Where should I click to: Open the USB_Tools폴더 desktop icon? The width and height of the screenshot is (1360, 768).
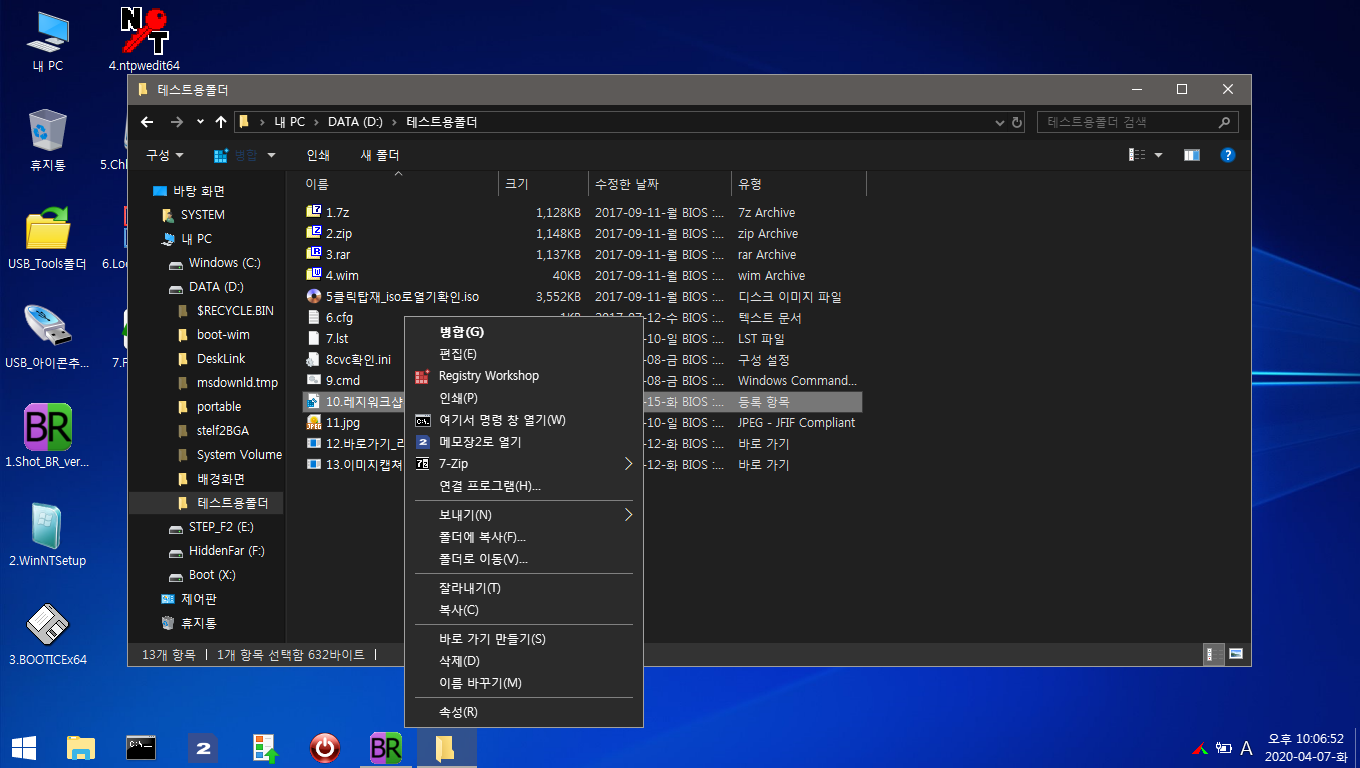[x=47, y=238]
